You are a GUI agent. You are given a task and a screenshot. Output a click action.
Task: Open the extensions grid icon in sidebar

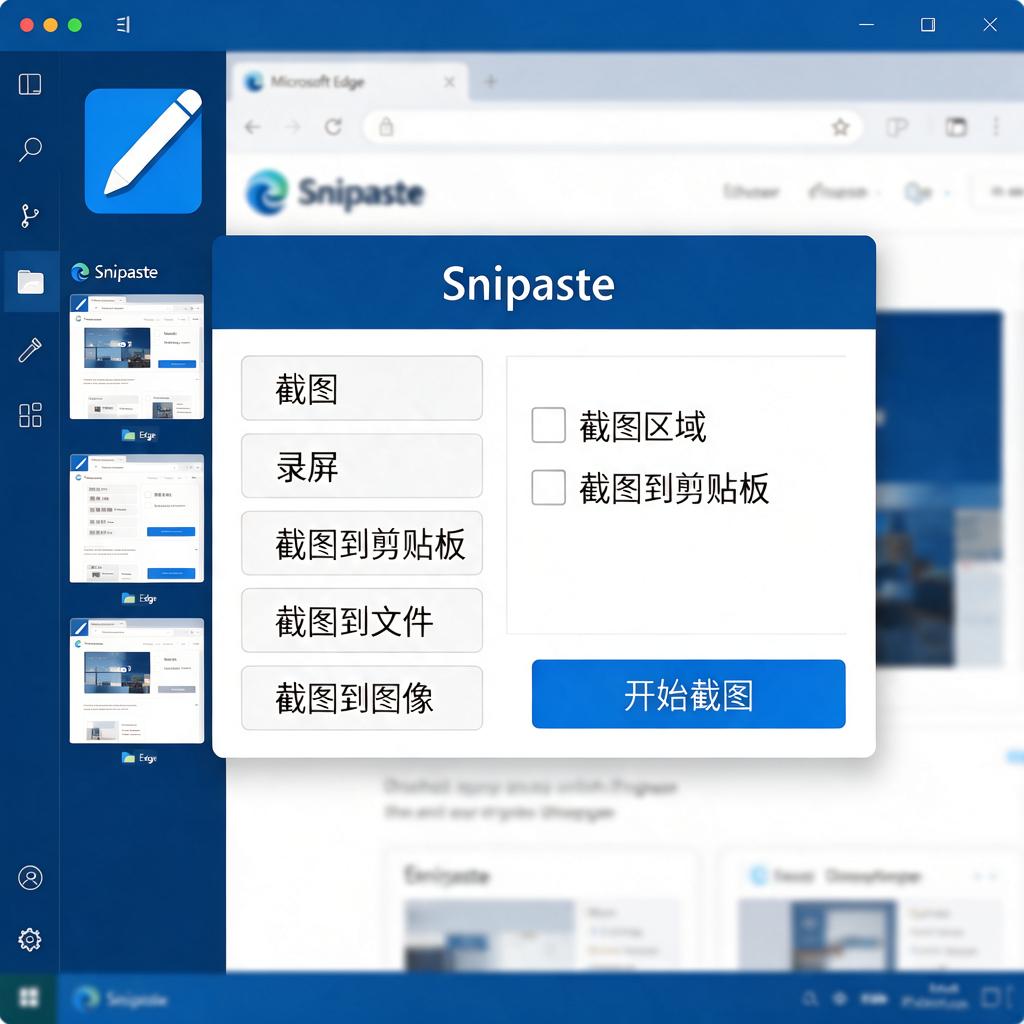(x=30, y=415)
